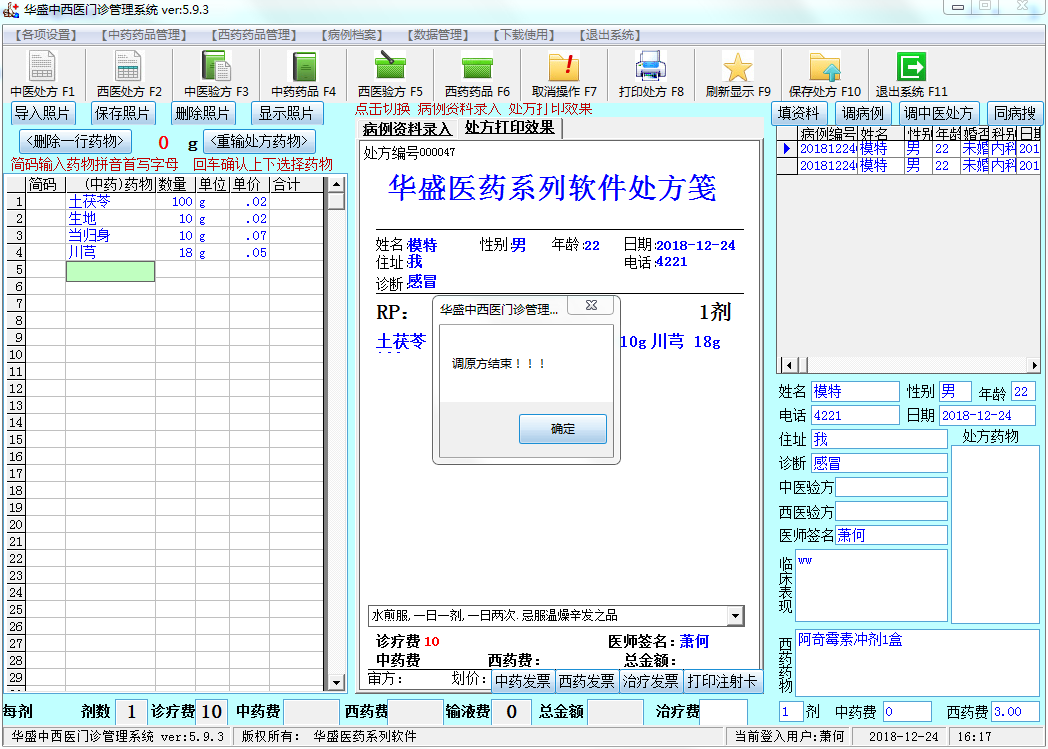This screenshot has width=1048, height=749.
Task: Click the 调病例 button
Action: point(863,113)
